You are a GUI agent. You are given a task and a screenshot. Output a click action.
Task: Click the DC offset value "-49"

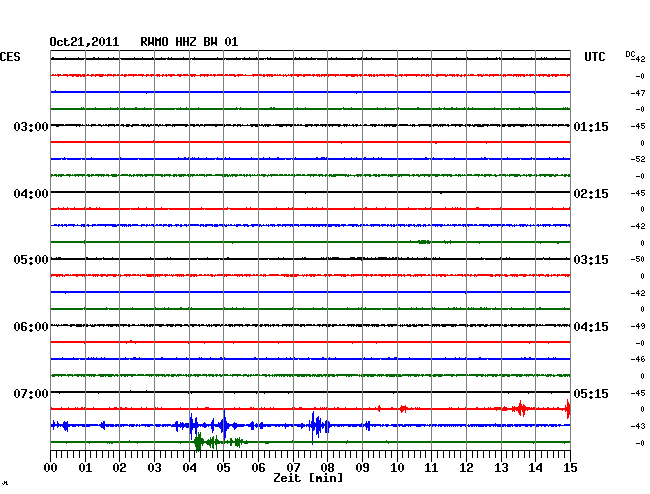638,326
